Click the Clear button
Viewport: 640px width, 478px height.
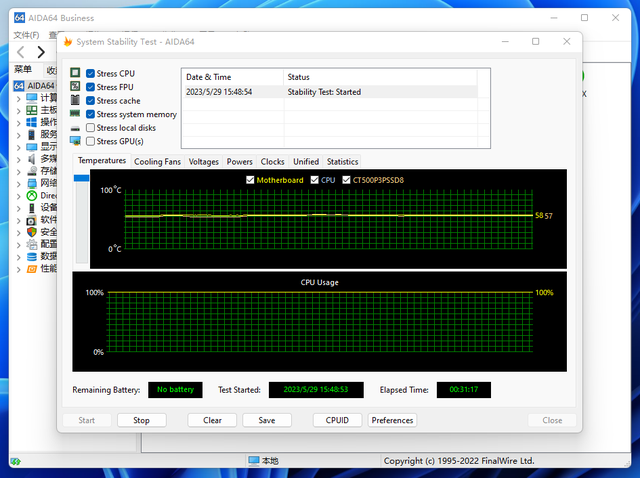[x=212, y=420]
